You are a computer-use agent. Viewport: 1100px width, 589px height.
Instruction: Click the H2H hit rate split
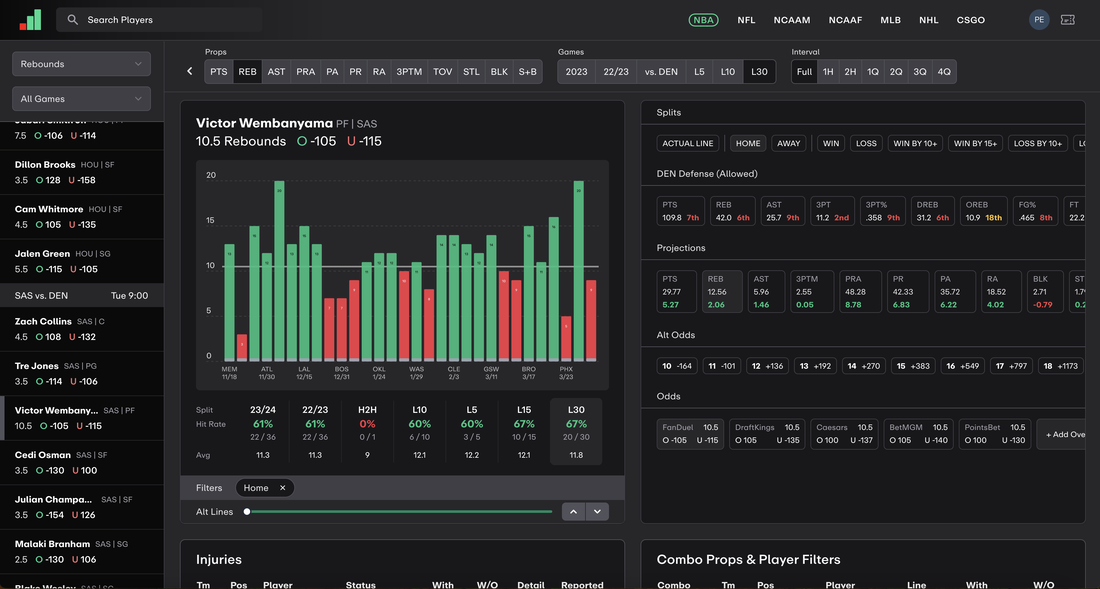click(x=368, y=432)
